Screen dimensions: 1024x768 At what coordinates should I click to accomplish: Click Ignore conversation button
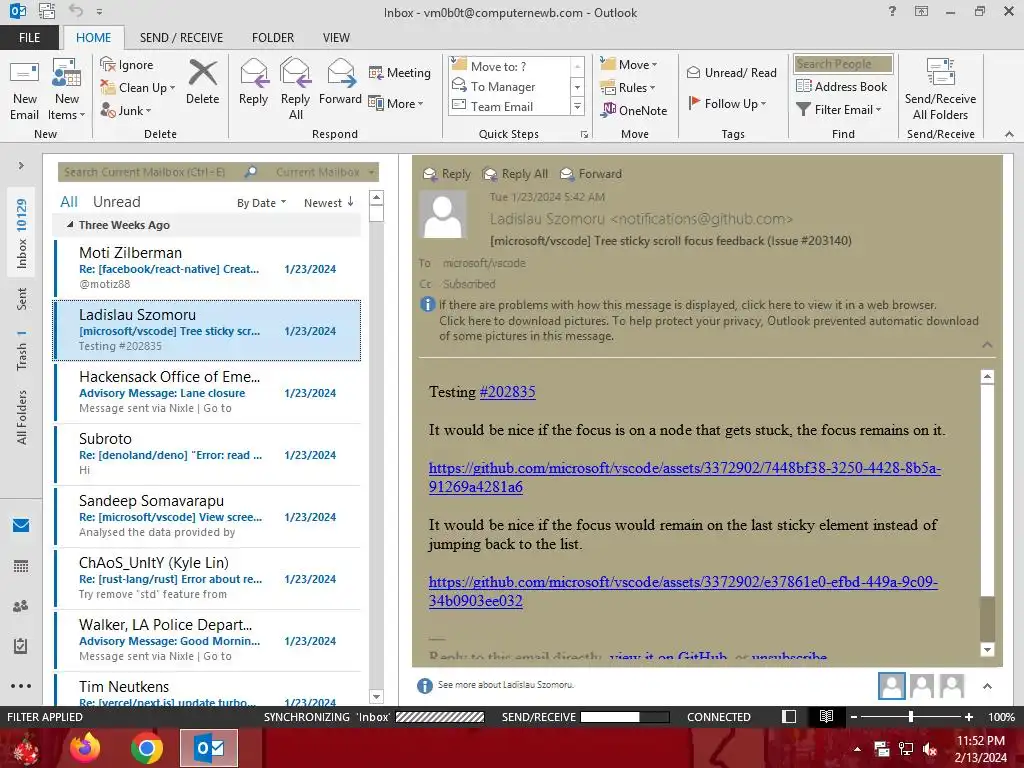pyautogui.click(x=127, y=65)
